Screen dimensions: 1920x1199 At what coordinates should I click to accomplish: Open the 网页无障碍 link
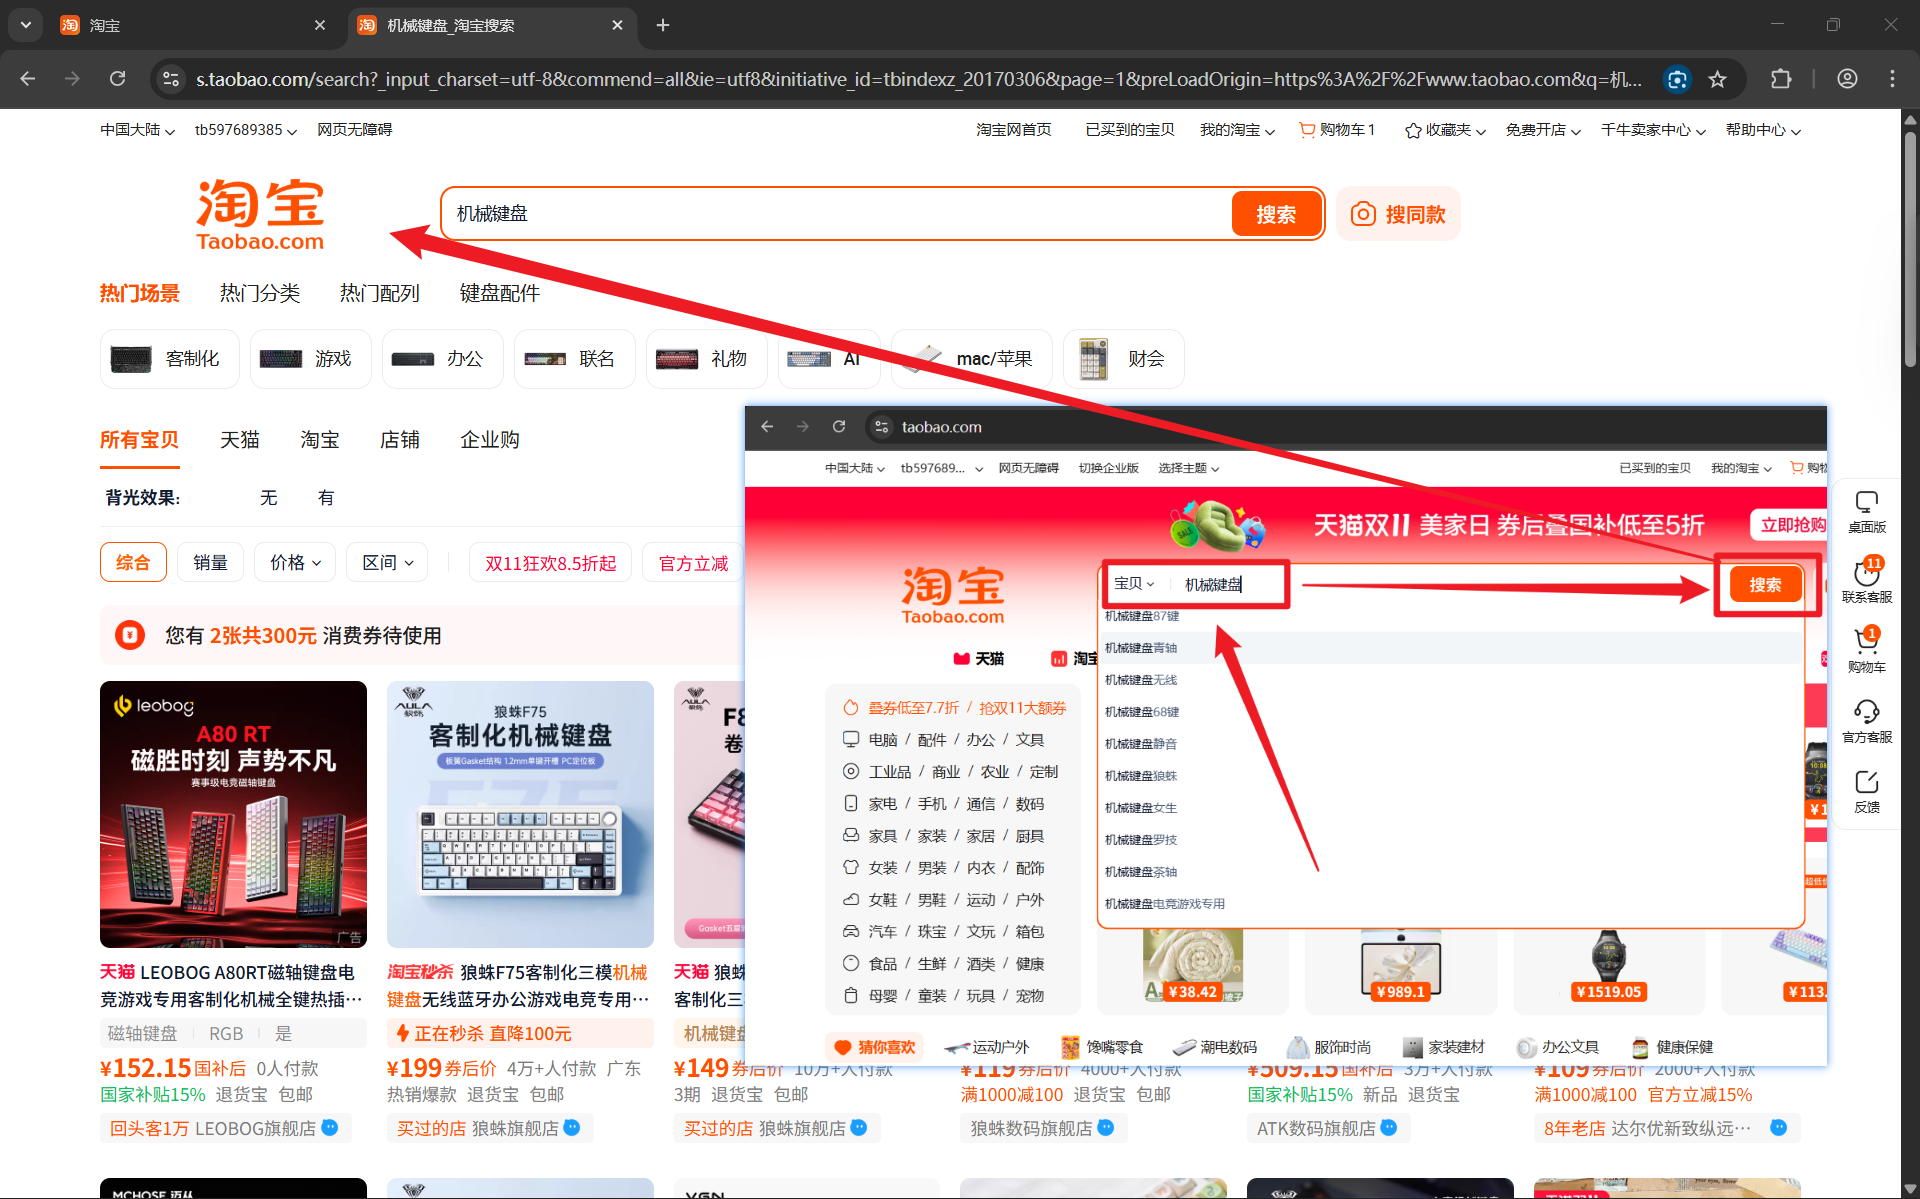coord(355,130)
